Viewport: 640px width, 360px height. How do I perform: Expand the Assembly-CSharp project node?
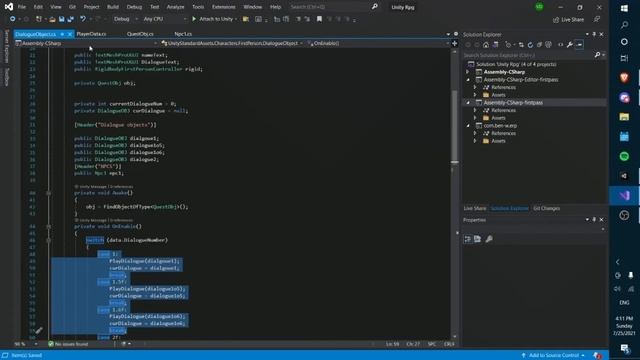point(468,72)
